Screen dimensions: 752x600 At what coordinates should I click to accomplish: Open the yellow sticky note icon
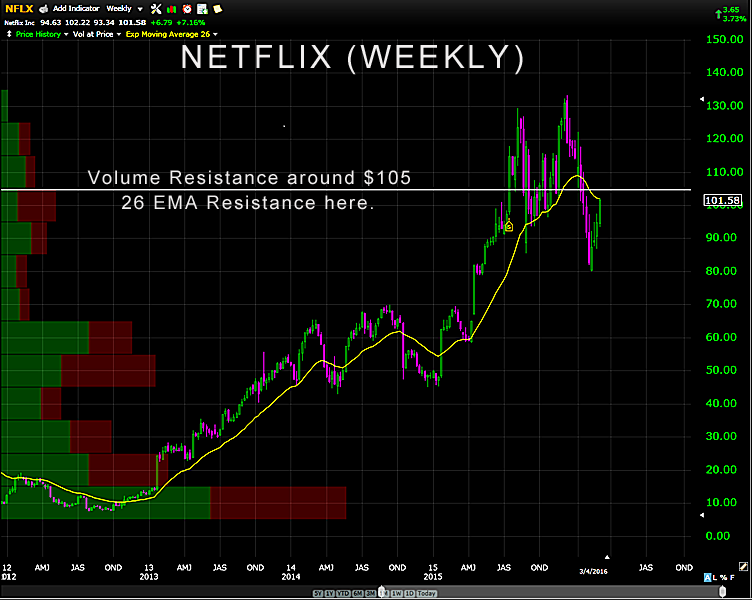[215, 9]
